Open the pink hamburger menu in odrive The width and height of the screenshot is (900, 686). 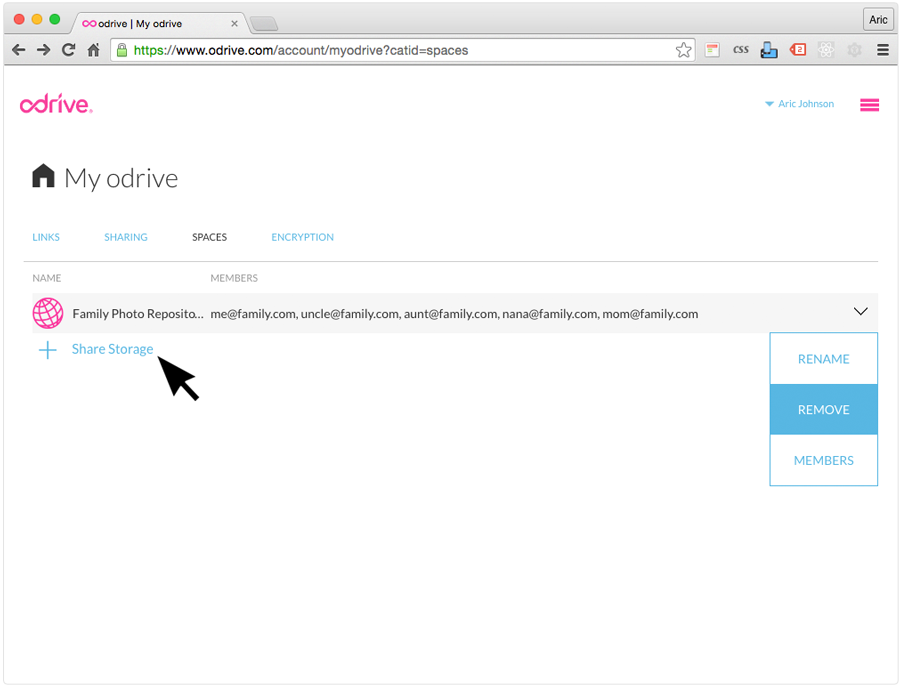pos(869,104)
